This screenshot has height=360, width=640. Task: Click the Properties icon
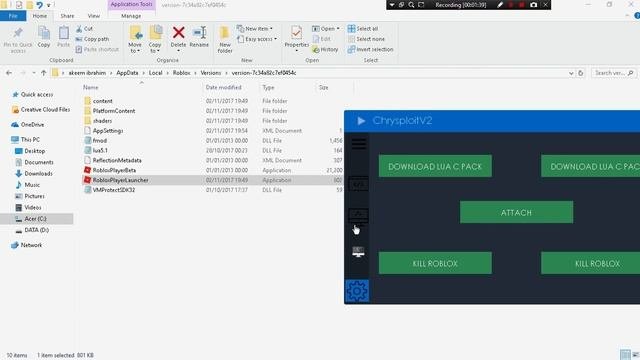297,33
